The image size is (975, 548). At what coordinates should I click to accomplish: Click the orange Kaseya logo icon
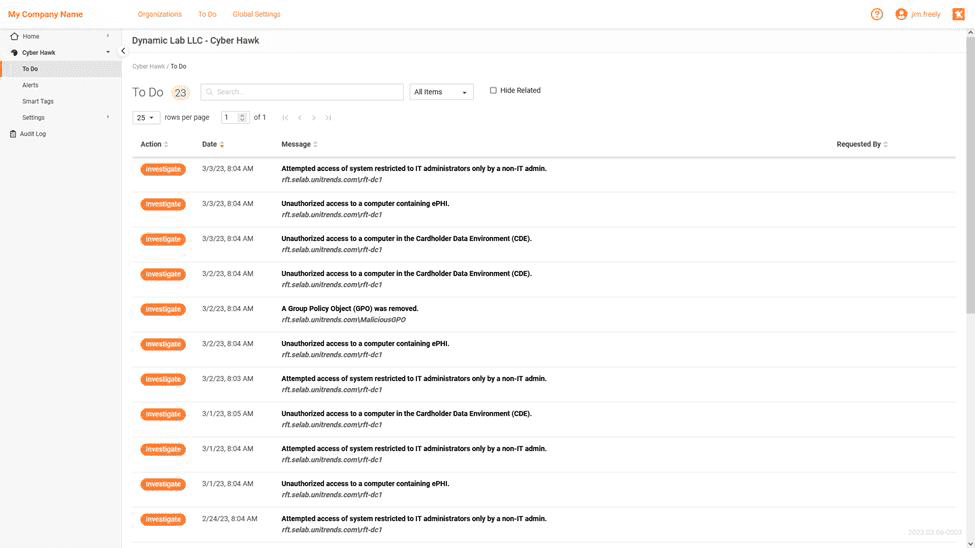tap(958, 14)
